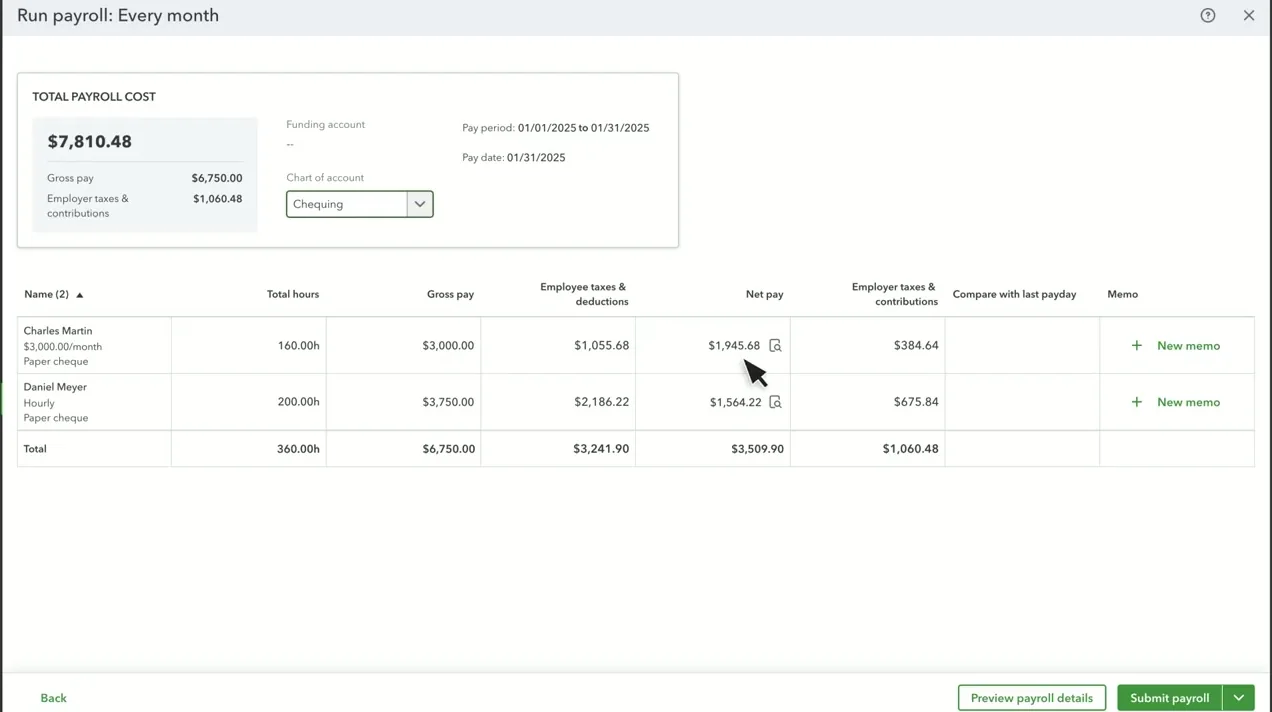Click the $6,750.00 total gross pay cell

click(x=448, y=449)
